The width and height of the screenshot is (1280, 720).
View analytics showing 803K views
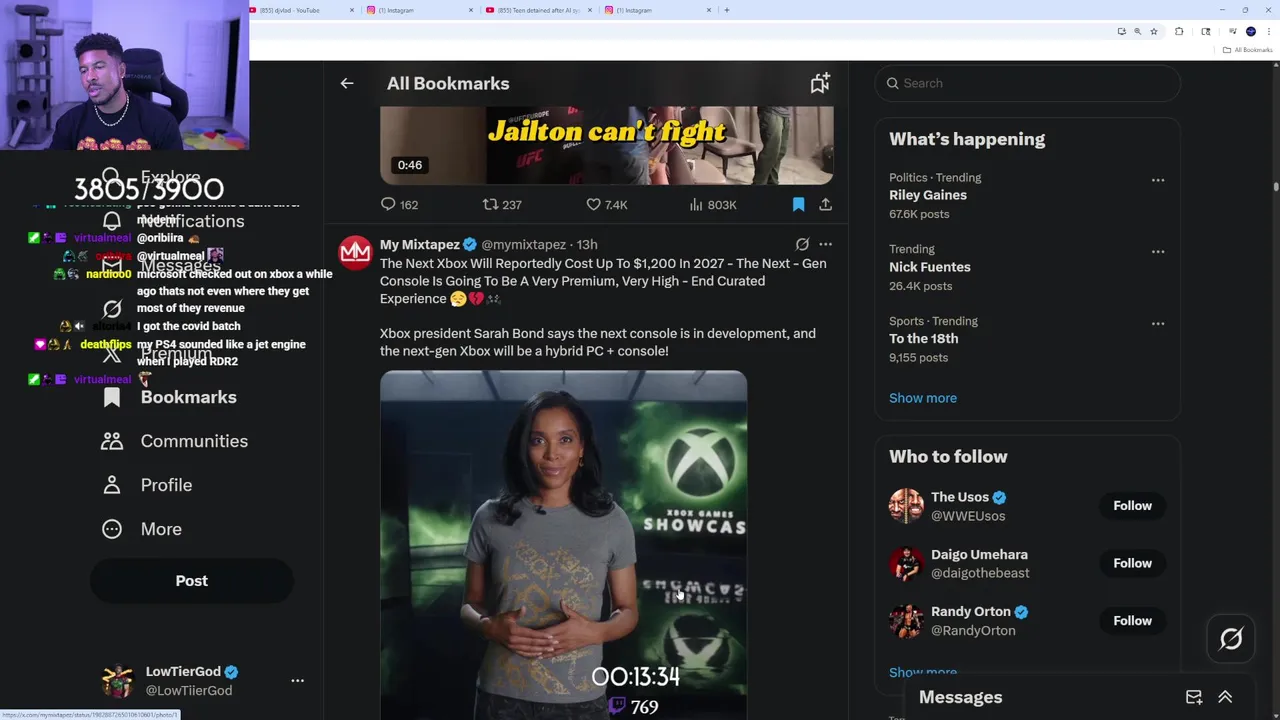[713, 204]
